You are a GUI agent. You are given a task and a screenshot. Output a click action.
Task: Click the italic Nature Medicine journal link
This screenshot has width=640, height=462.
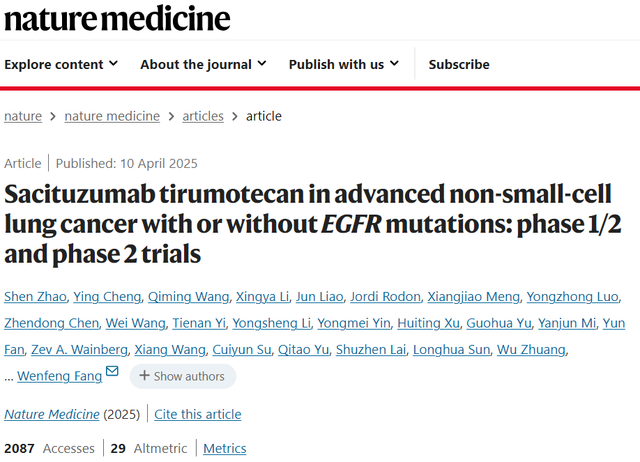pos(52,414)
